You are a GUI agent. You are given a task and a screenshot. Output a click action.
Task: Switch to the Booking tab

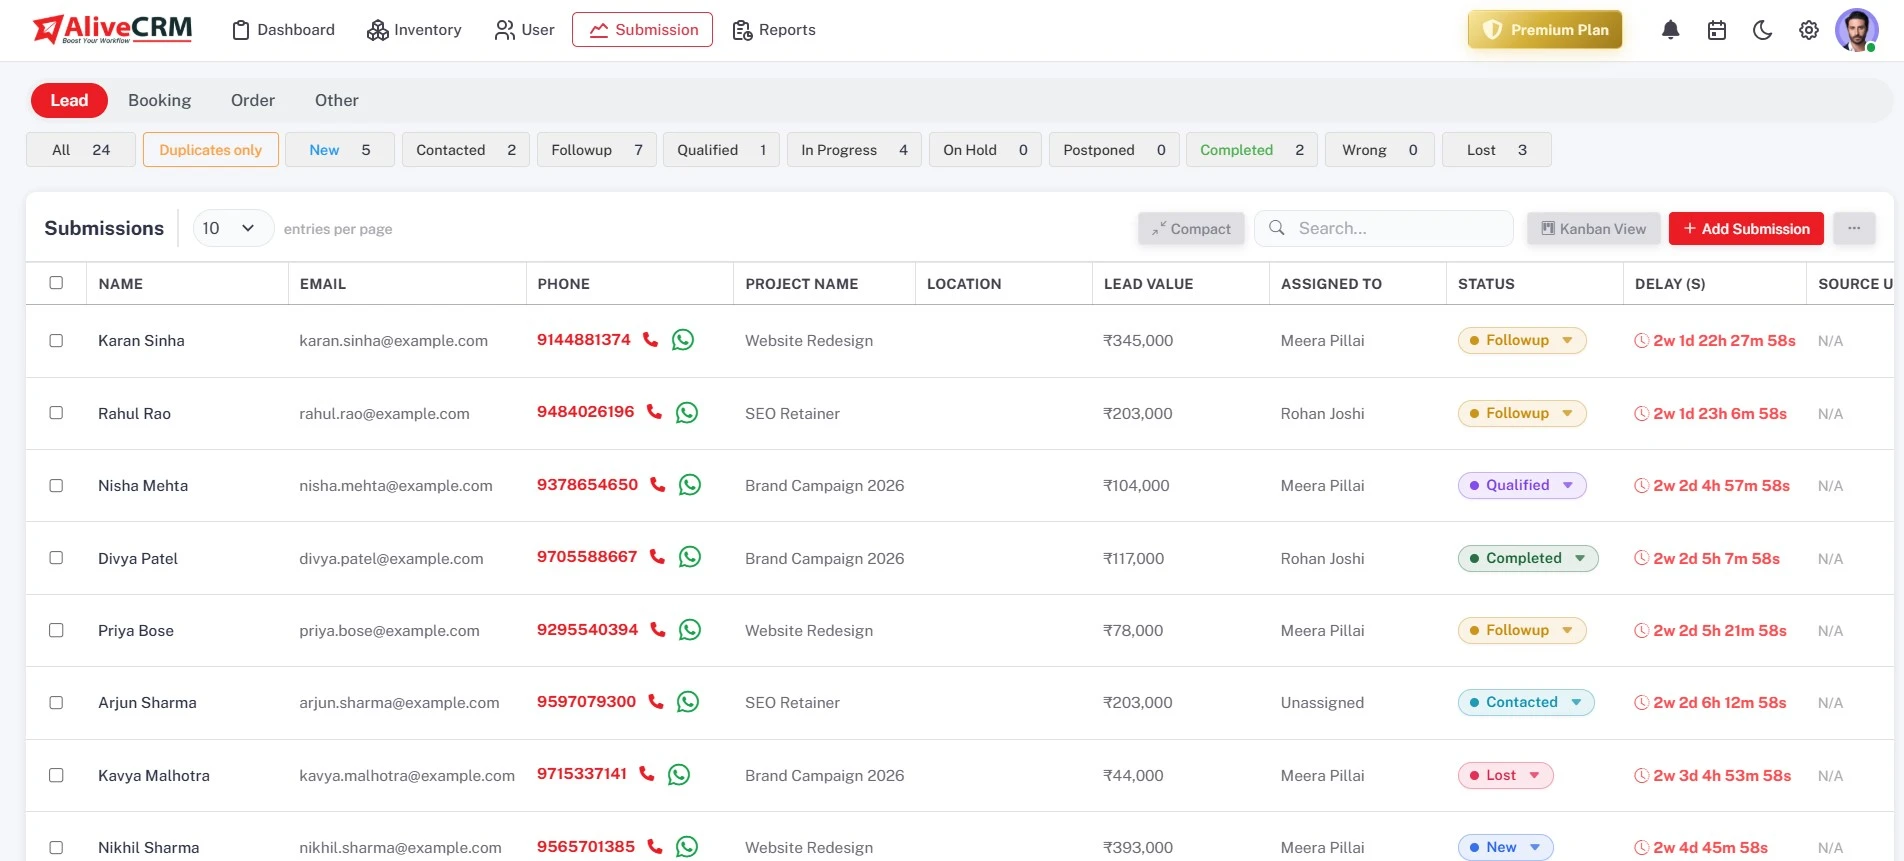[160, 100]
